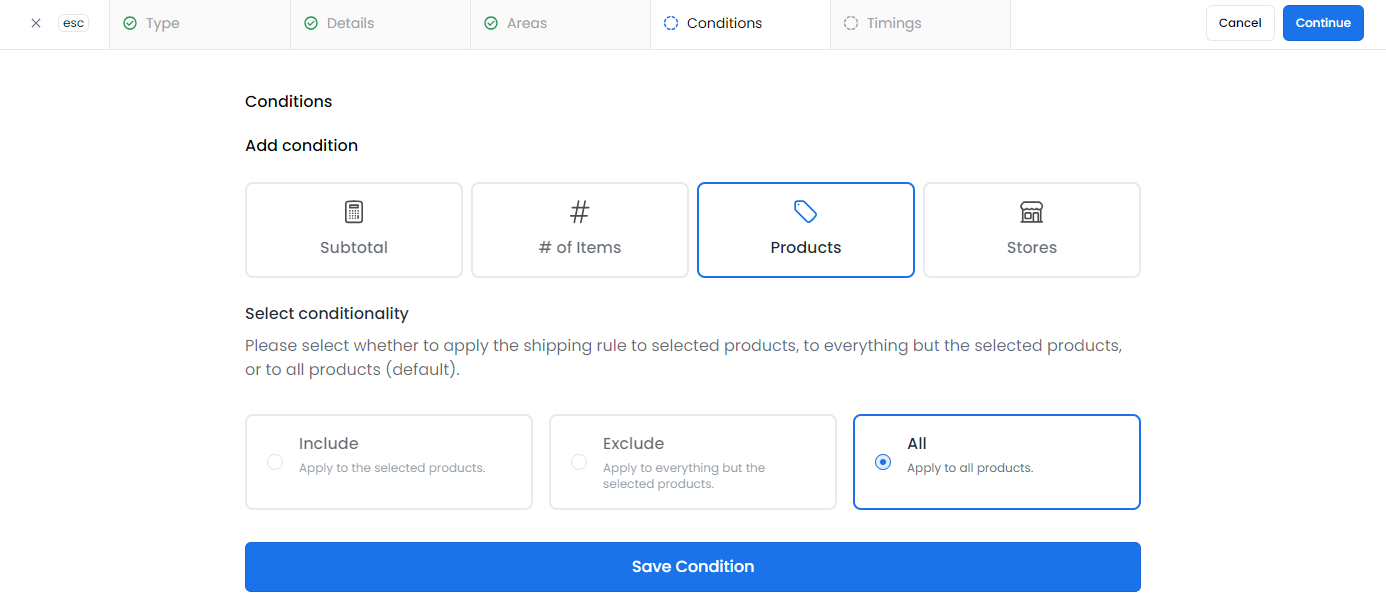
Task: Choose the All products radio option
Action: (x=883, y=462)
